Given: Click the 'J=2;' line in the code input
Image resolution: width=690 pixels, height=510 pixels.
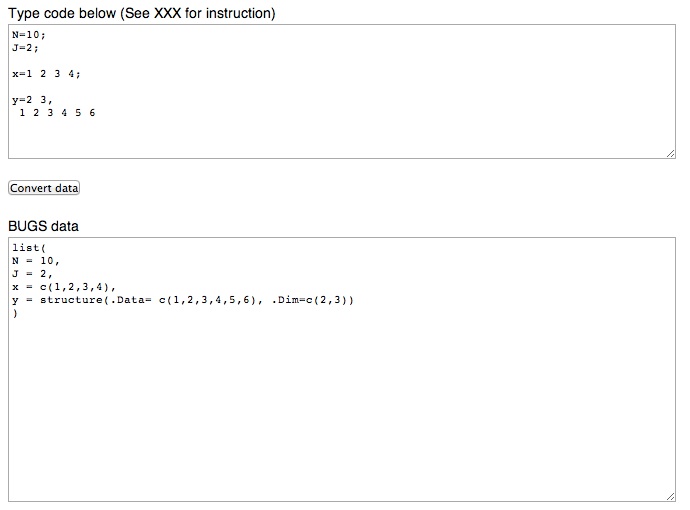Looking at the screenshot, I should 25,47.
